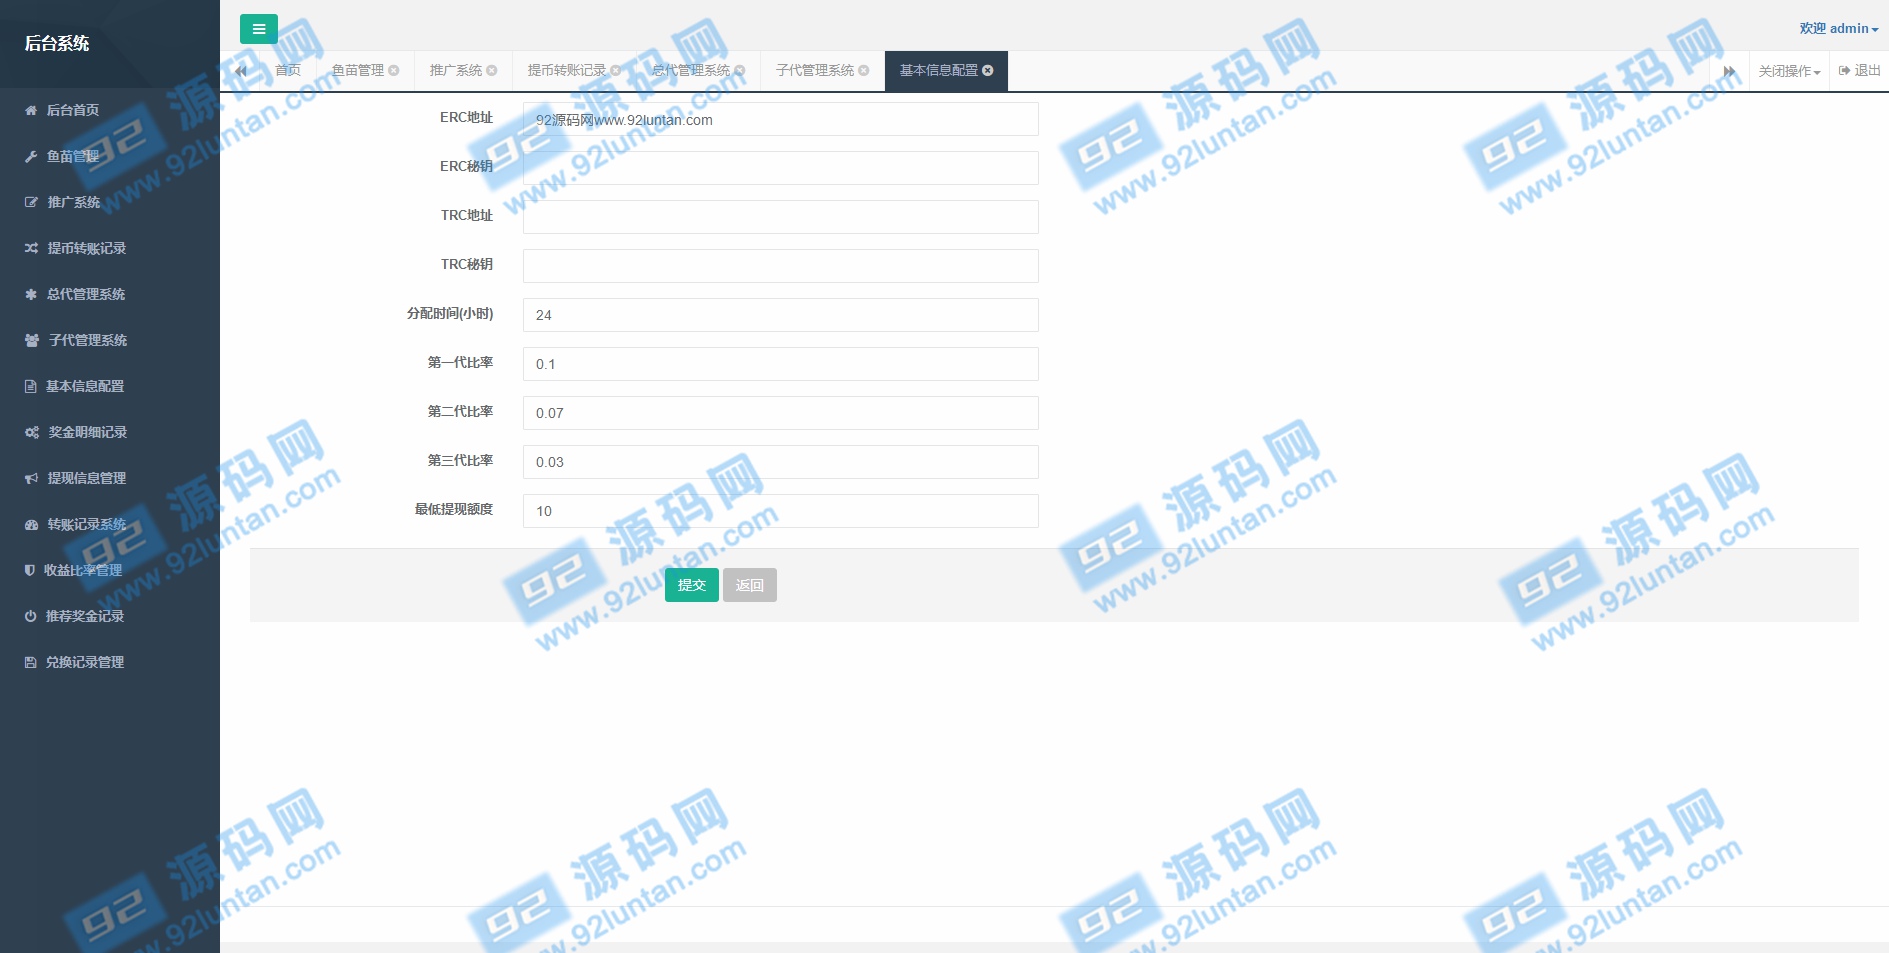The image size is (1889, 953).
Task: Open 收益比率管理 in the sidebar
Action: pyautogui.click(x=110, y=571)
